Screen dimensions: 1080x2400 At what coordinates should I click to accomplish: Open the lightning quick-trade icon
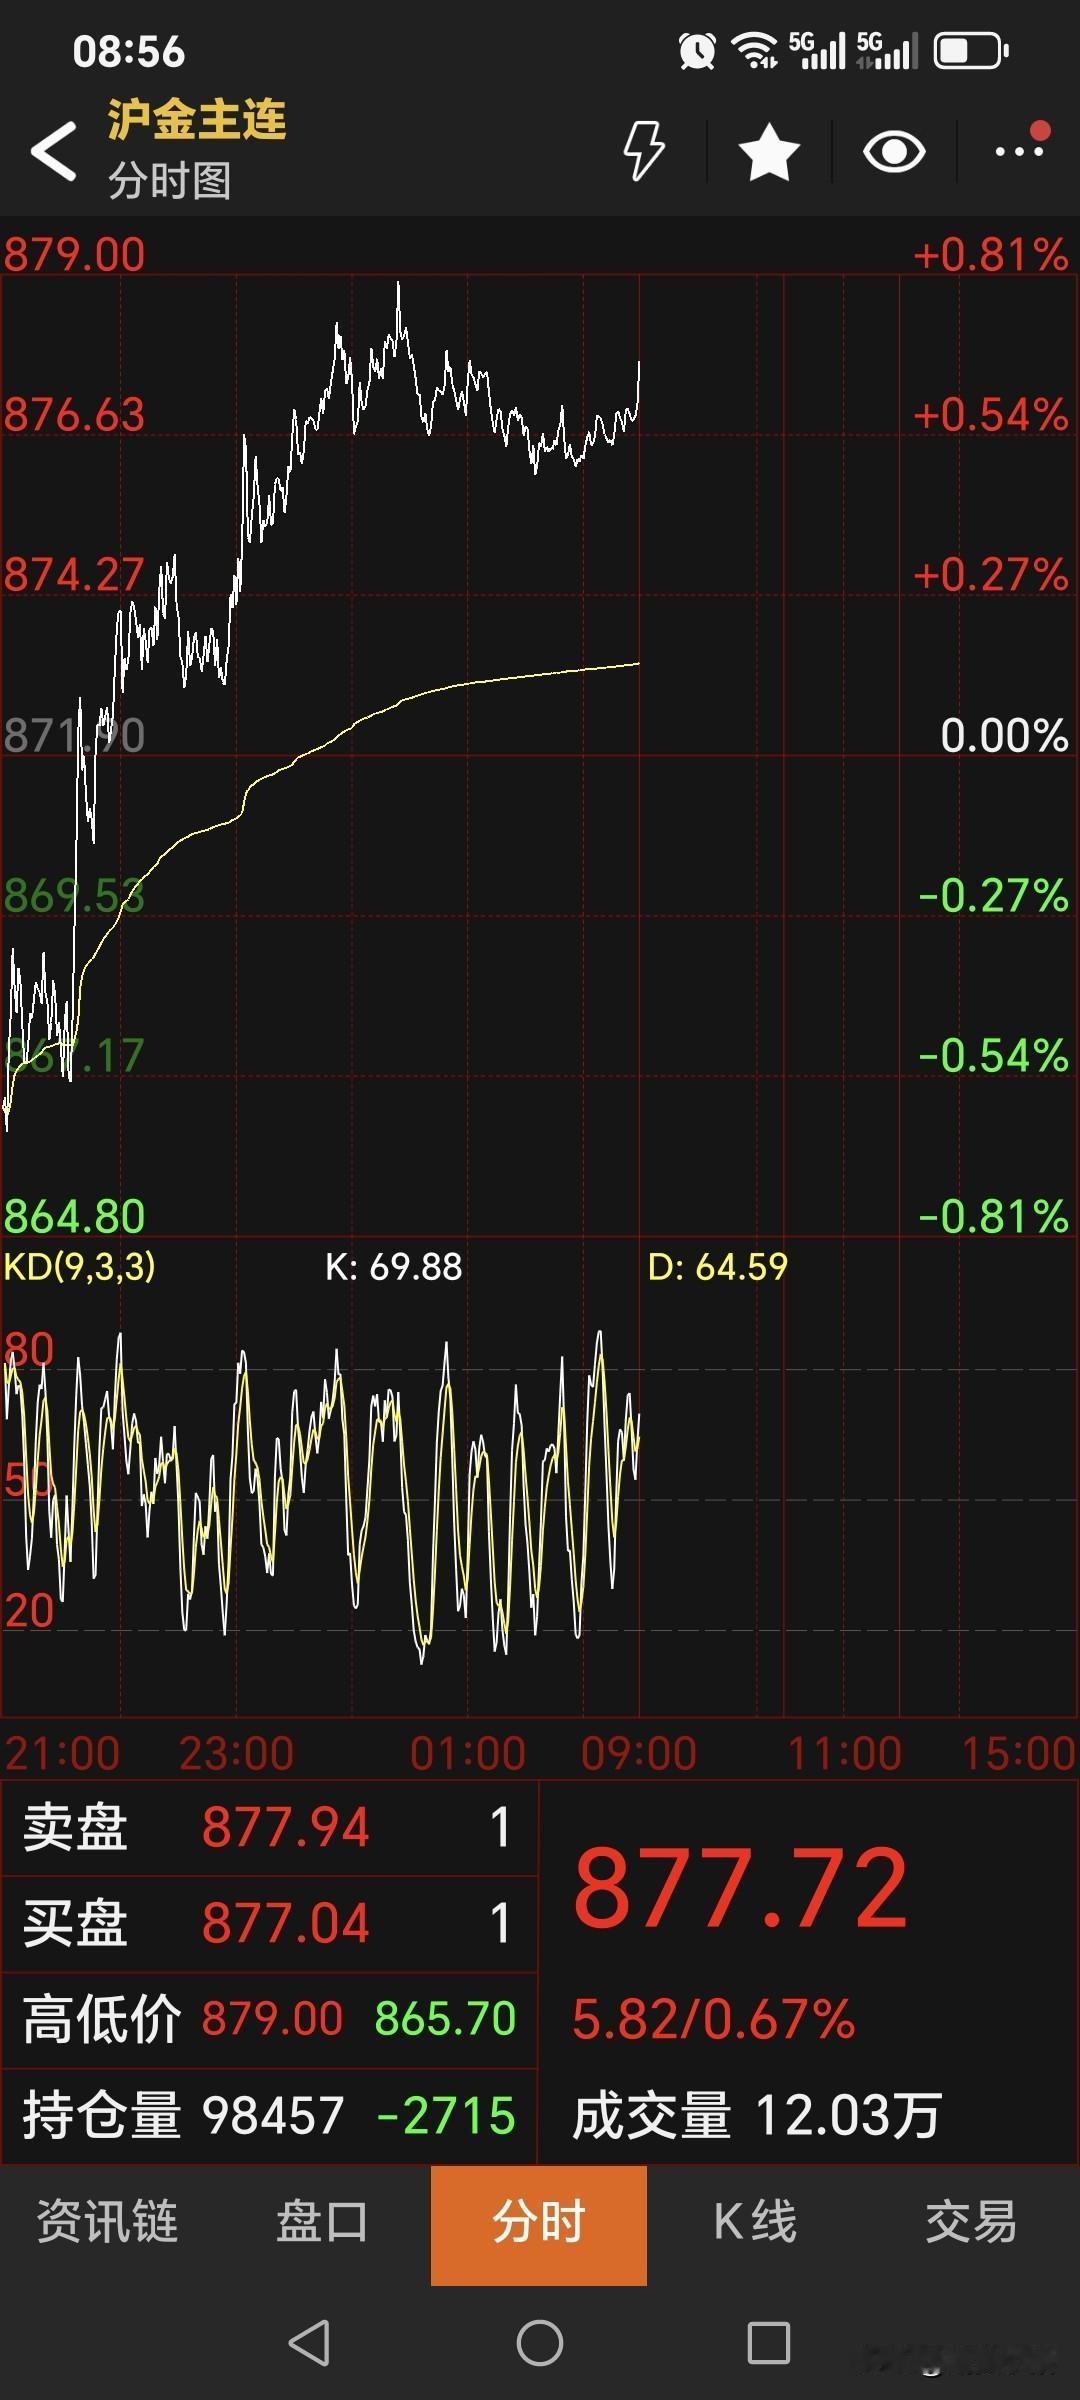(x=644, y=151)
